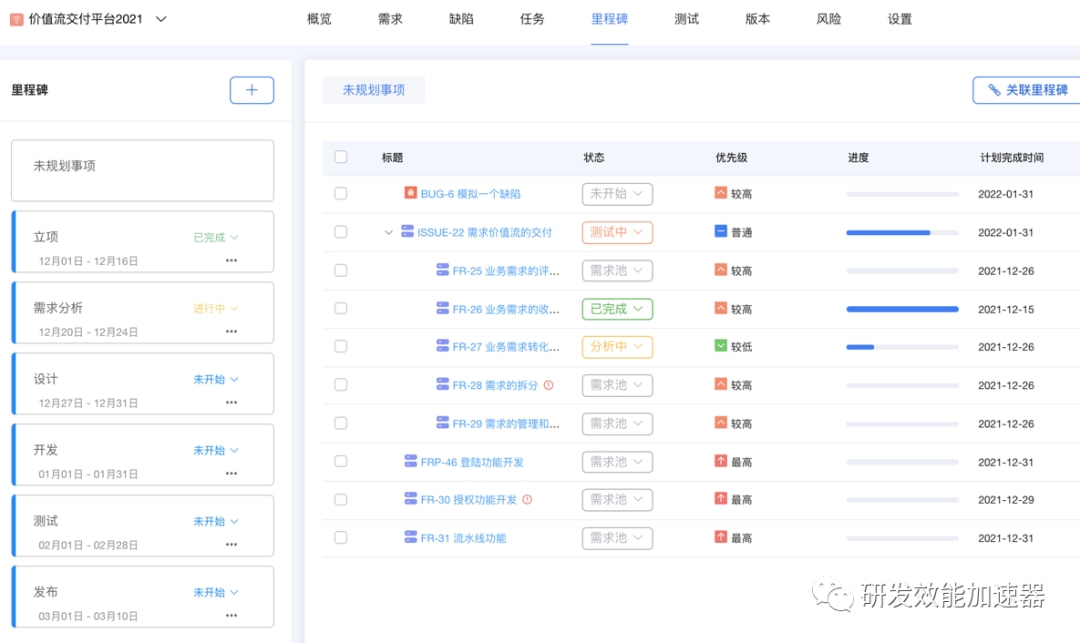This screenshot has height=643, width=1080.
Task: Switch to the 测试 tab
Action: click(x=686, y=18)
